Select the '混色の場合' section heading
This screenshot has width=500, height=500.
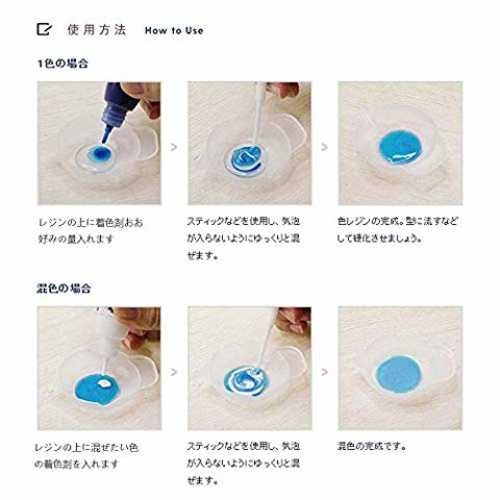(63, 288)
